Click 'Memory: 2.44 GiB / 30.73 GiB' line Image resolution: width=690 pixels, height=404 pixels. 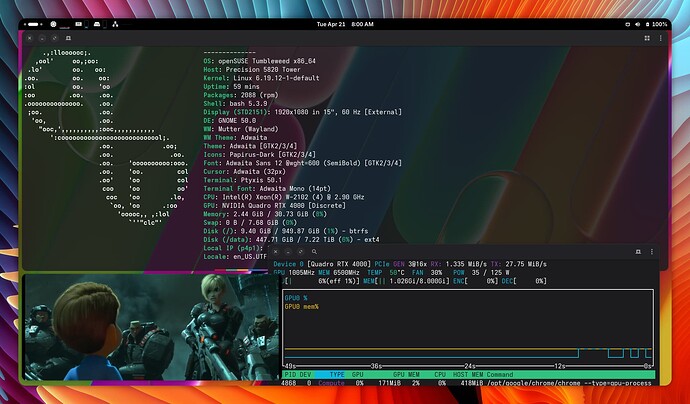(265, 214)
